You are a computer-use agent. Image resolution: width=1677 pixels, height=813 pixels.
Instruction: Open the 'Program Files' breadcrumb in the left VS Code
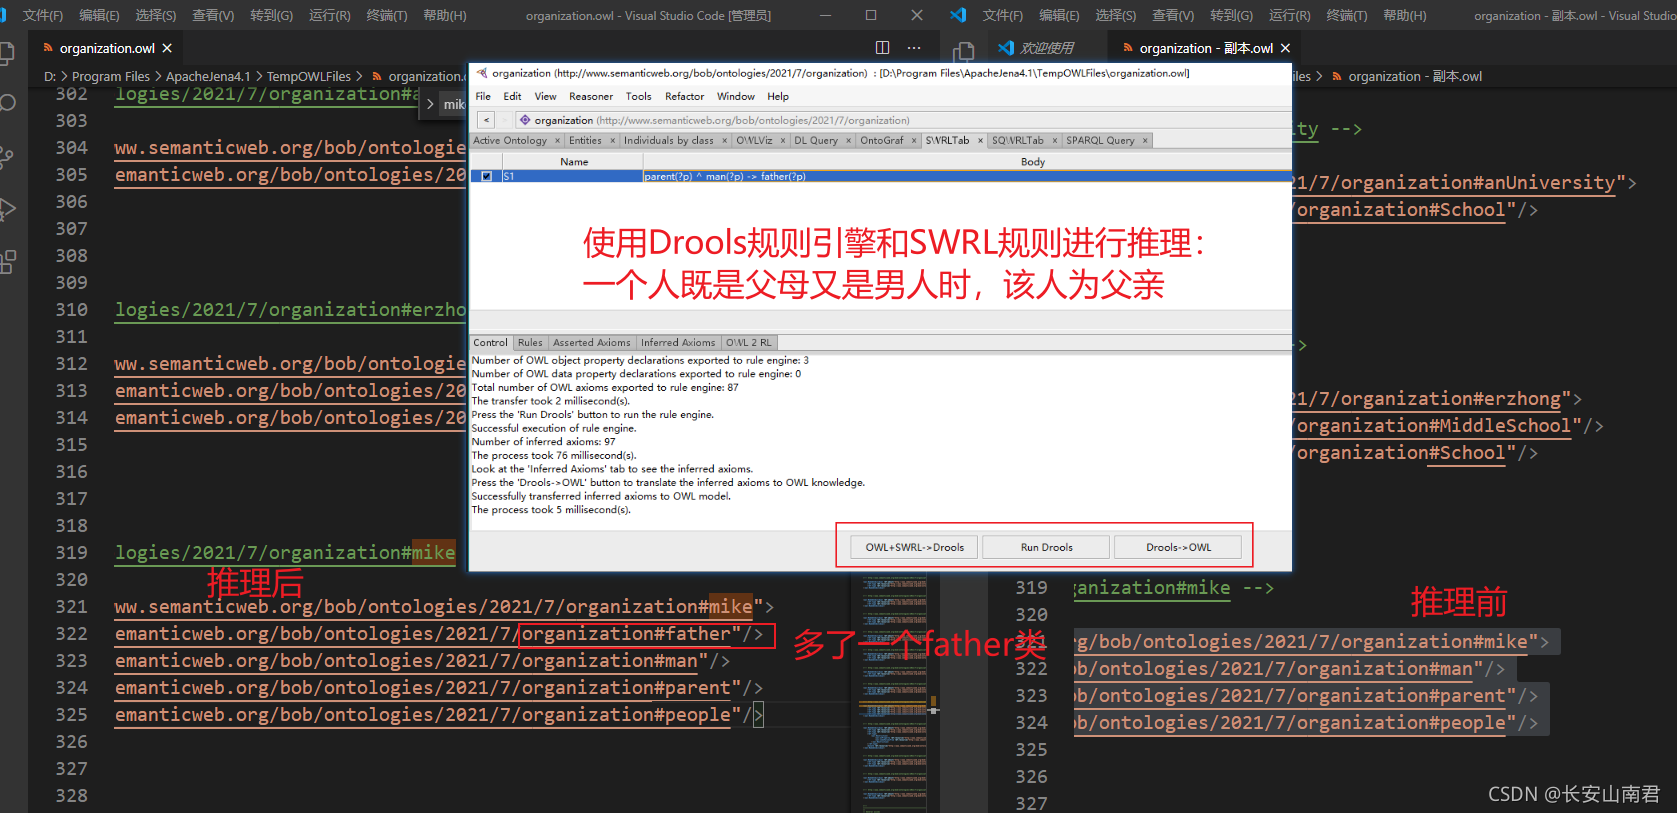pyautogui.click(x=111, y=76)
